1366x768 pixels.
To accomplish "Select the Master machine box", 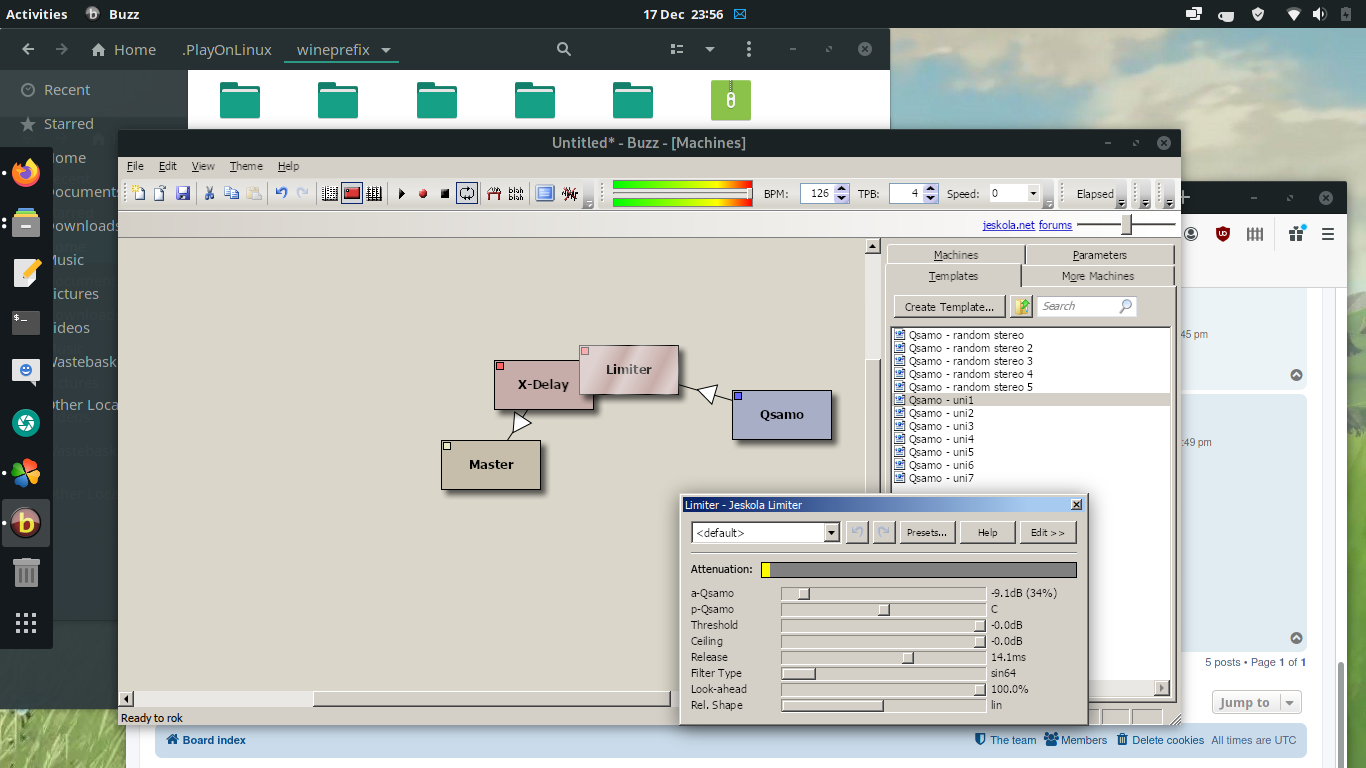I will [491, 465].
